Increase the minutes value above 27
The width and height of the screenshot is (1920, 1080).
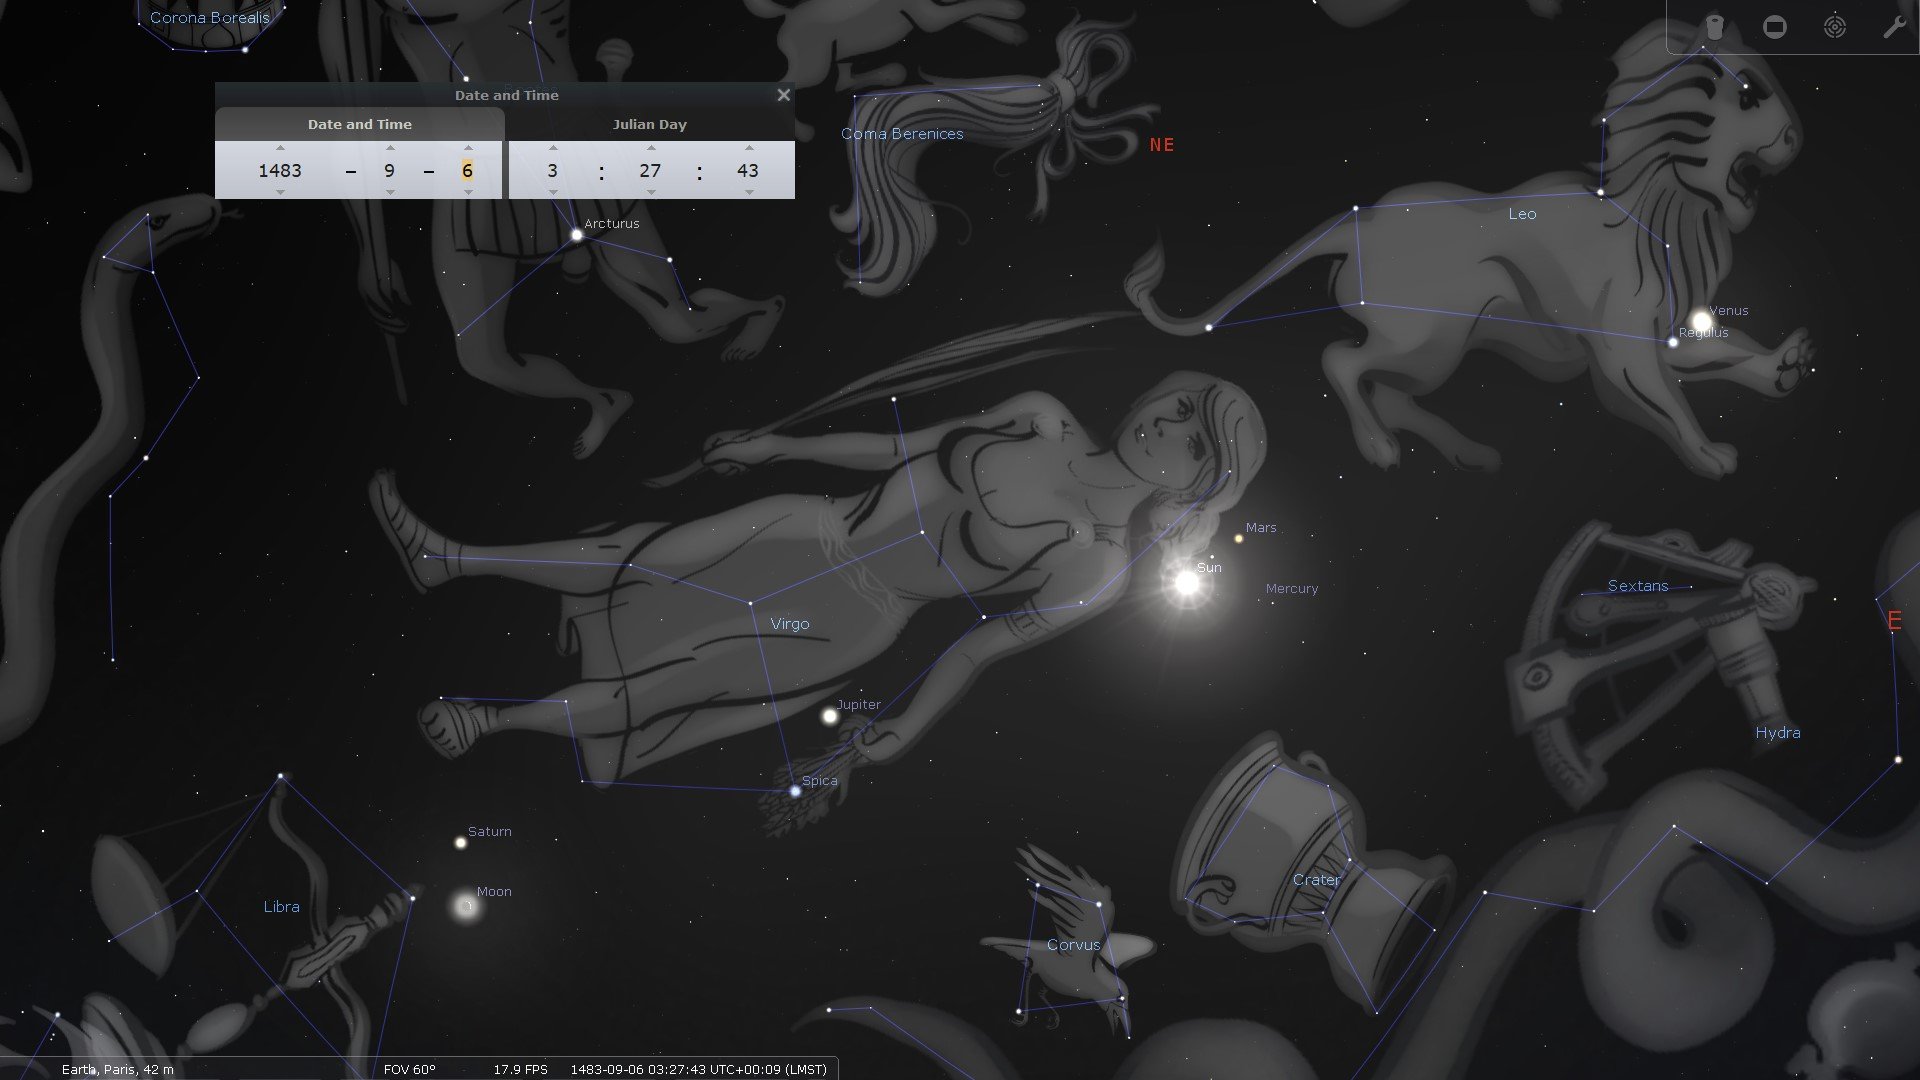point(651,148)
